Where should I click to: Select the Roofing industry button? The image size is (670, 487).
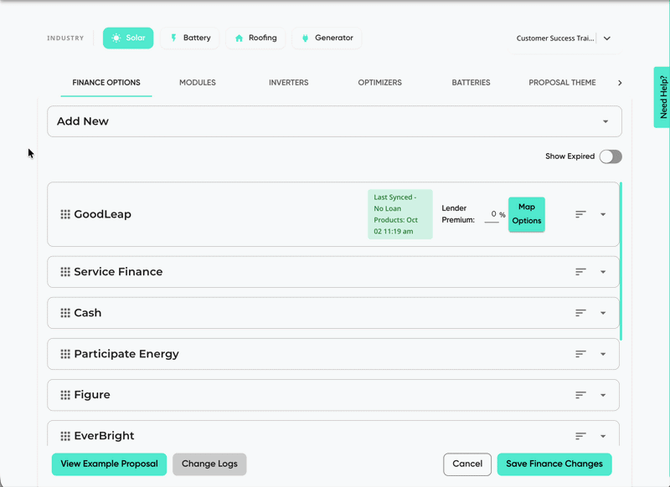point(256,38)
